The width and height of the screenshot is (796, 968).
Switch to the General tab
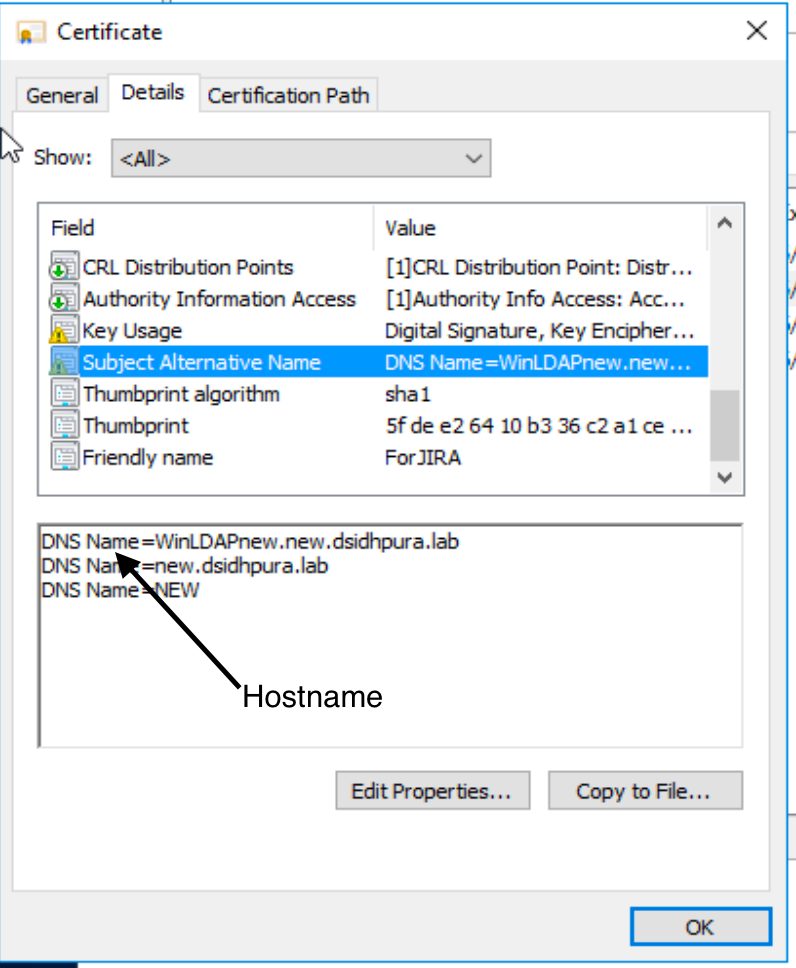point(62,96)
